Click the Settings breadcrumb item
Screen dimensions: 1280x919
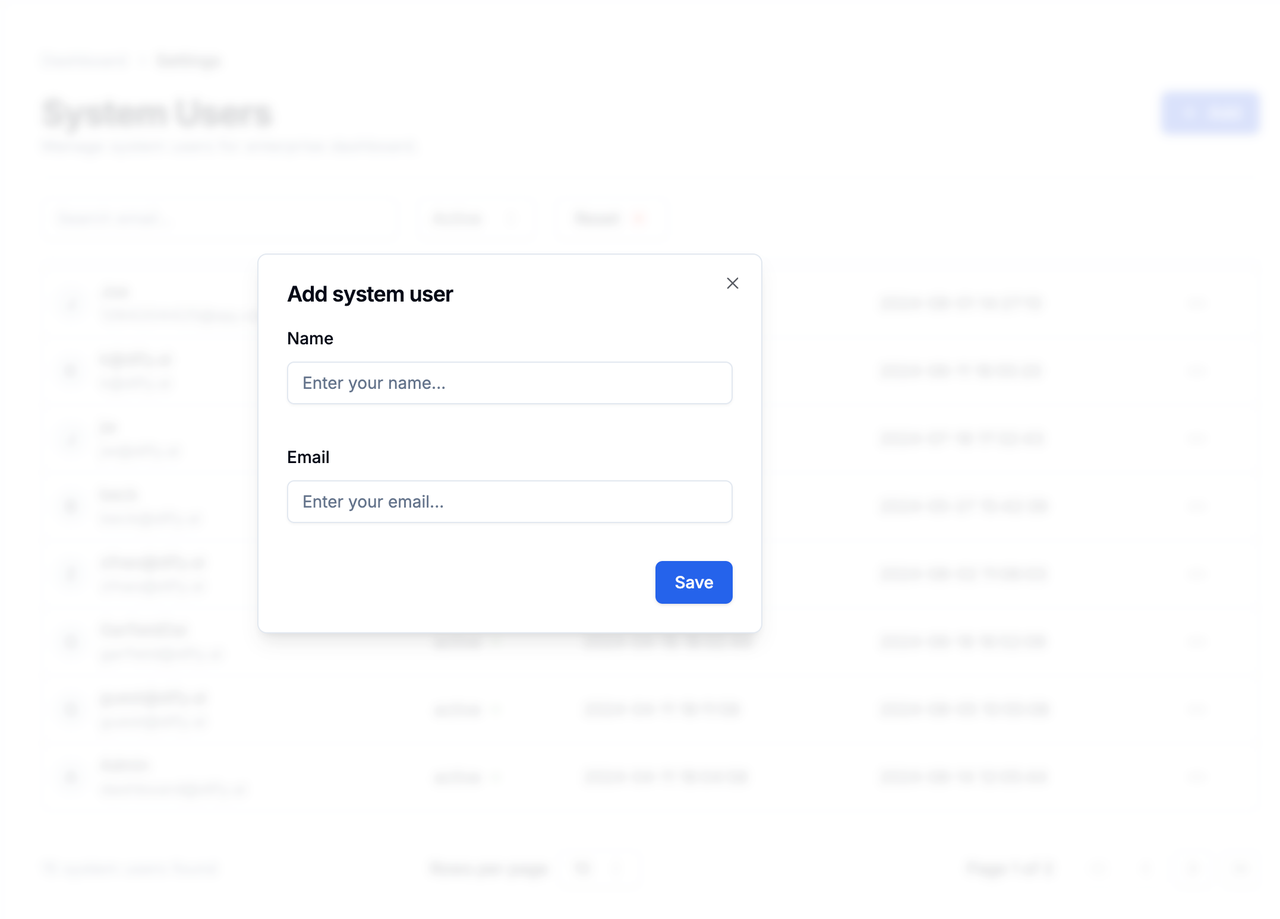(x=188, y=61)
